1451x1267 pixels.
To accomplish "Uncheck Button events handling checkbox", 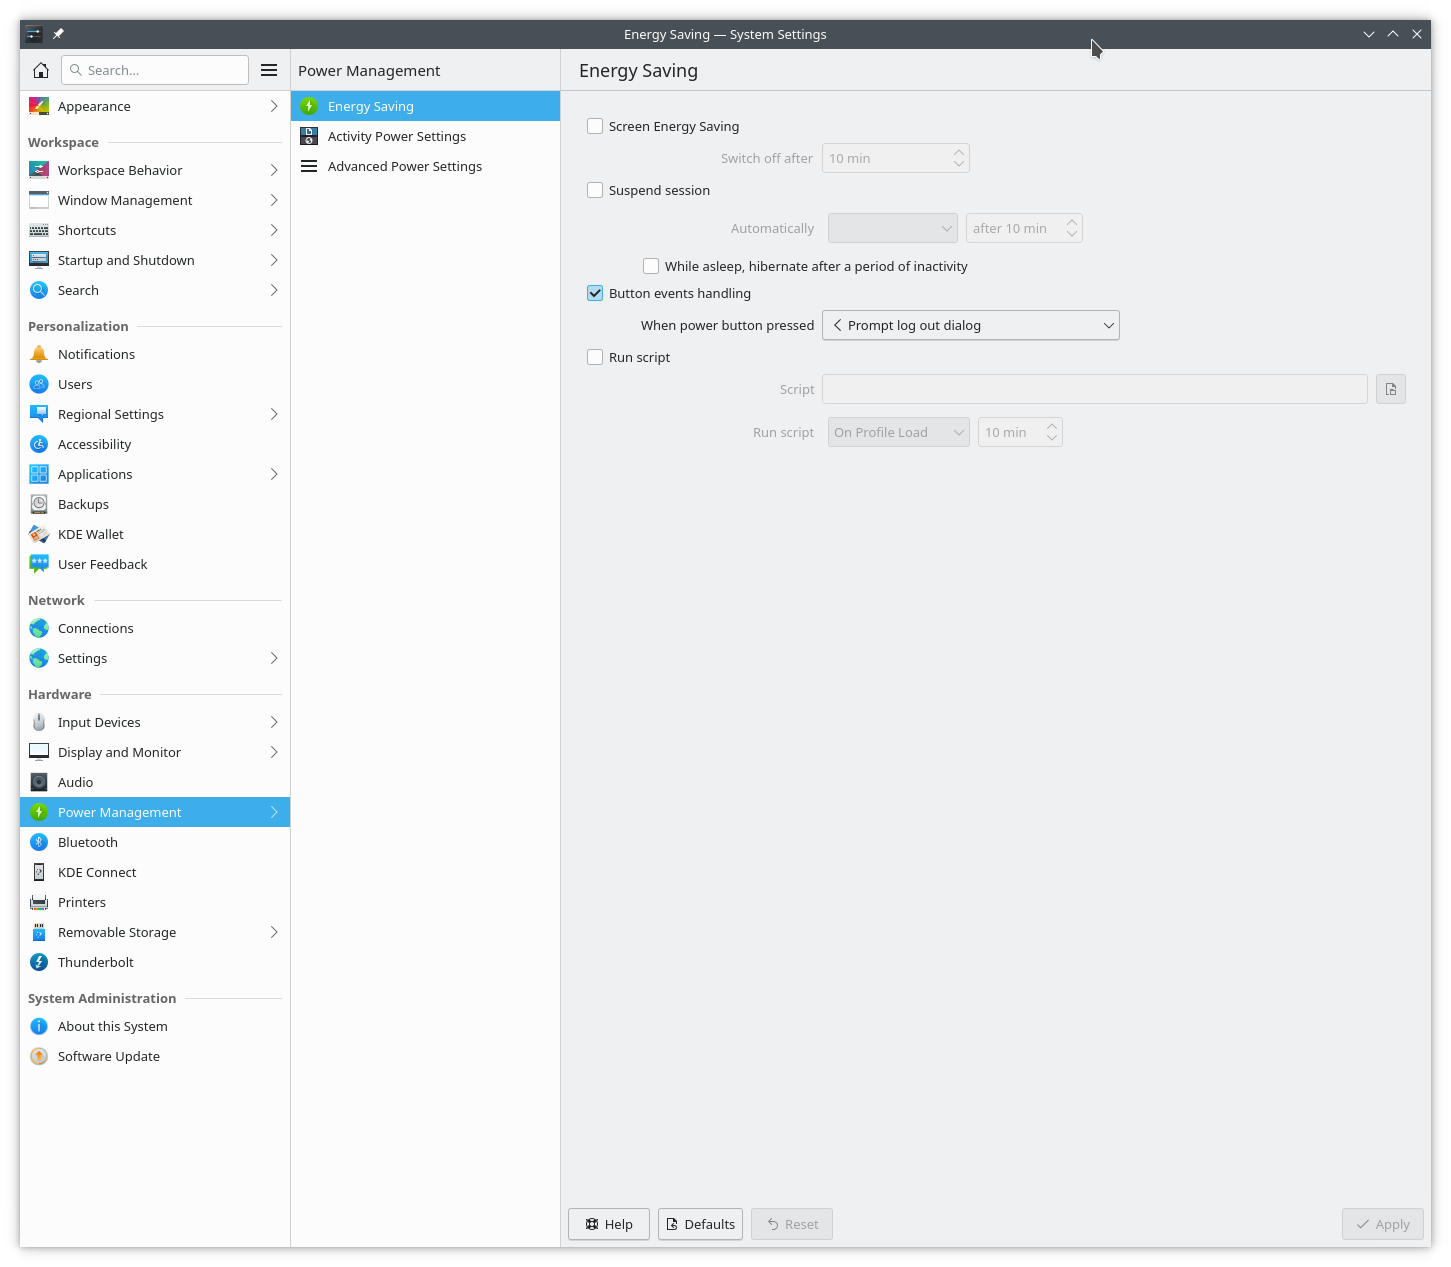I will pyautogui.click(x=595, y=293).
